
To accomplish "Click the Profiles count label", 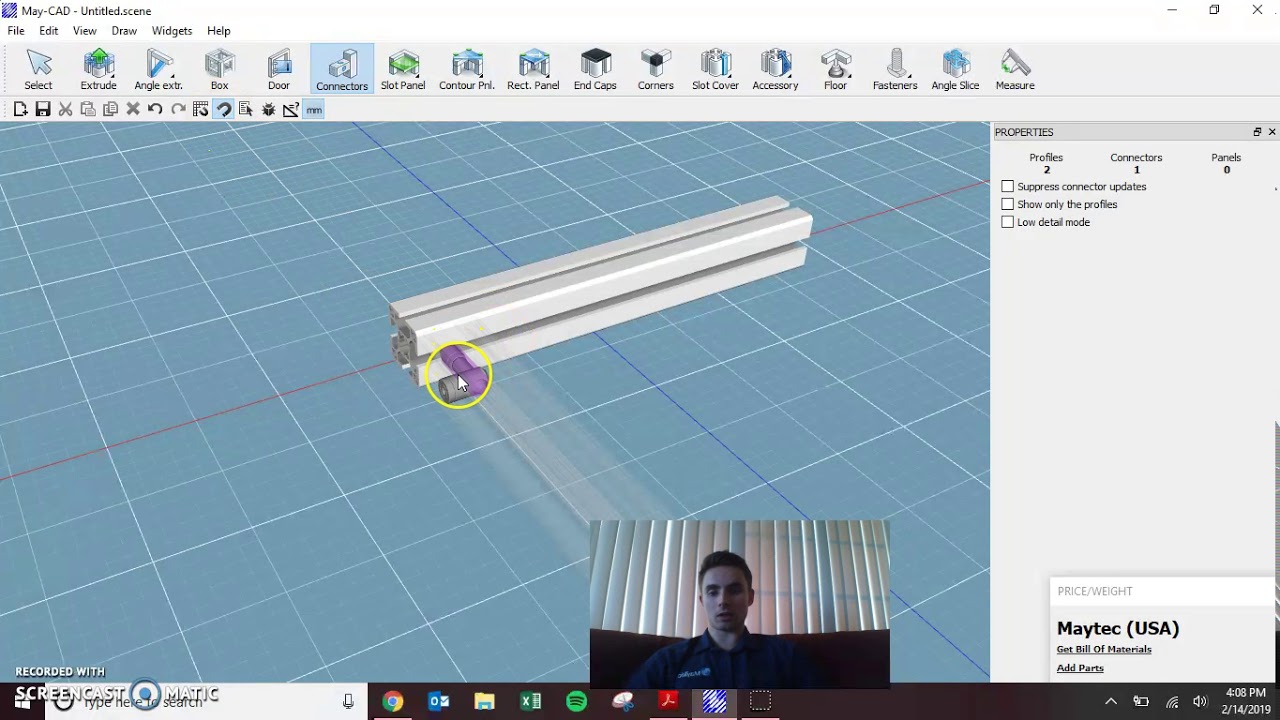I will coord(1046,157).
